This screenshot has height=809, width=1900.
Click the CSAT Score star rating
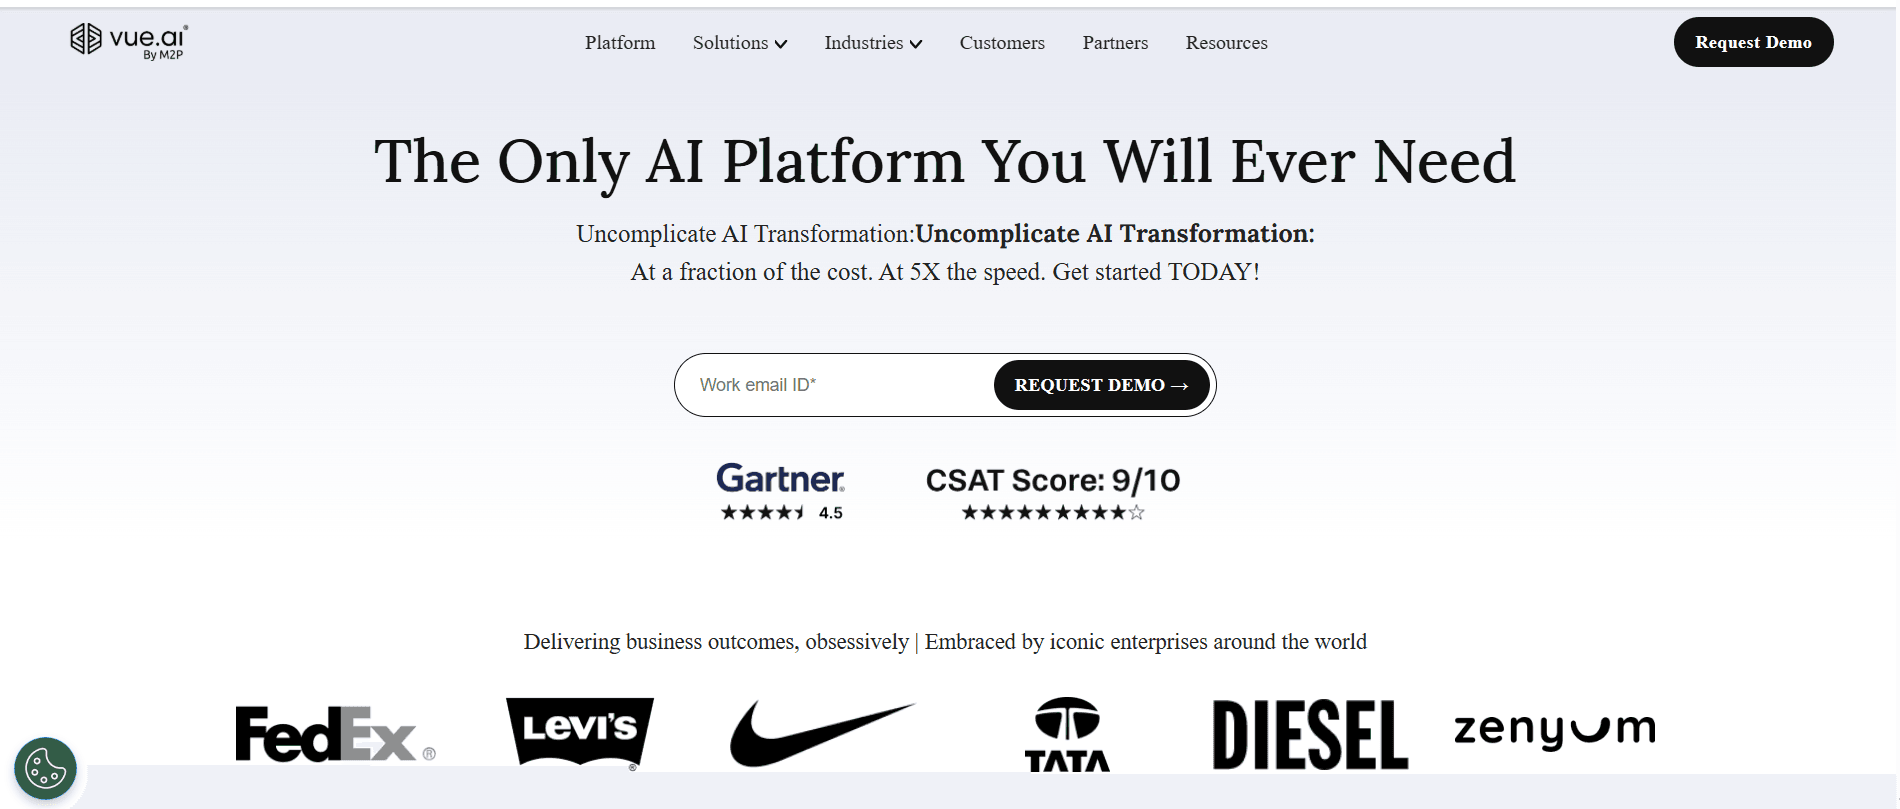(x=1052, y=513)
